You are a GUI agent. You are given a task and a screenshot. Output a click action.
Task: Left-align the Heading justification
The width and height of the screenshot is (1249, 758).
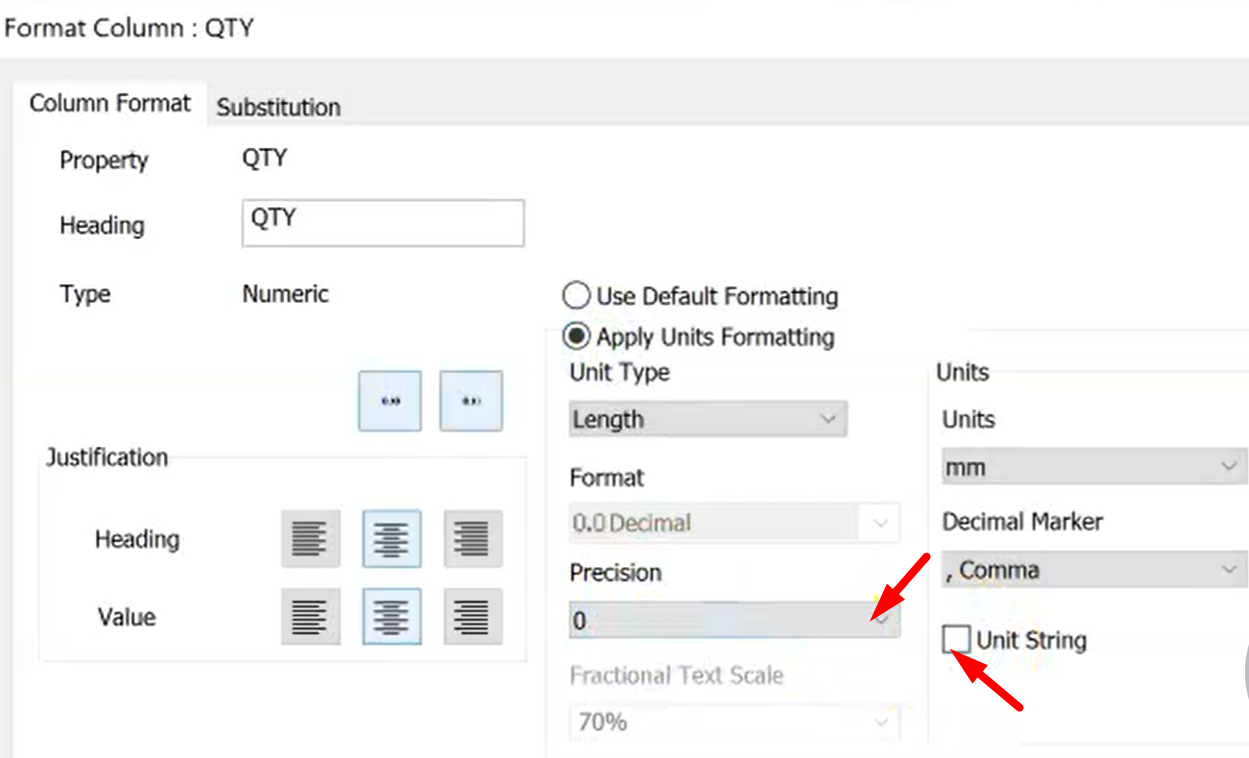tap(310, 538)
